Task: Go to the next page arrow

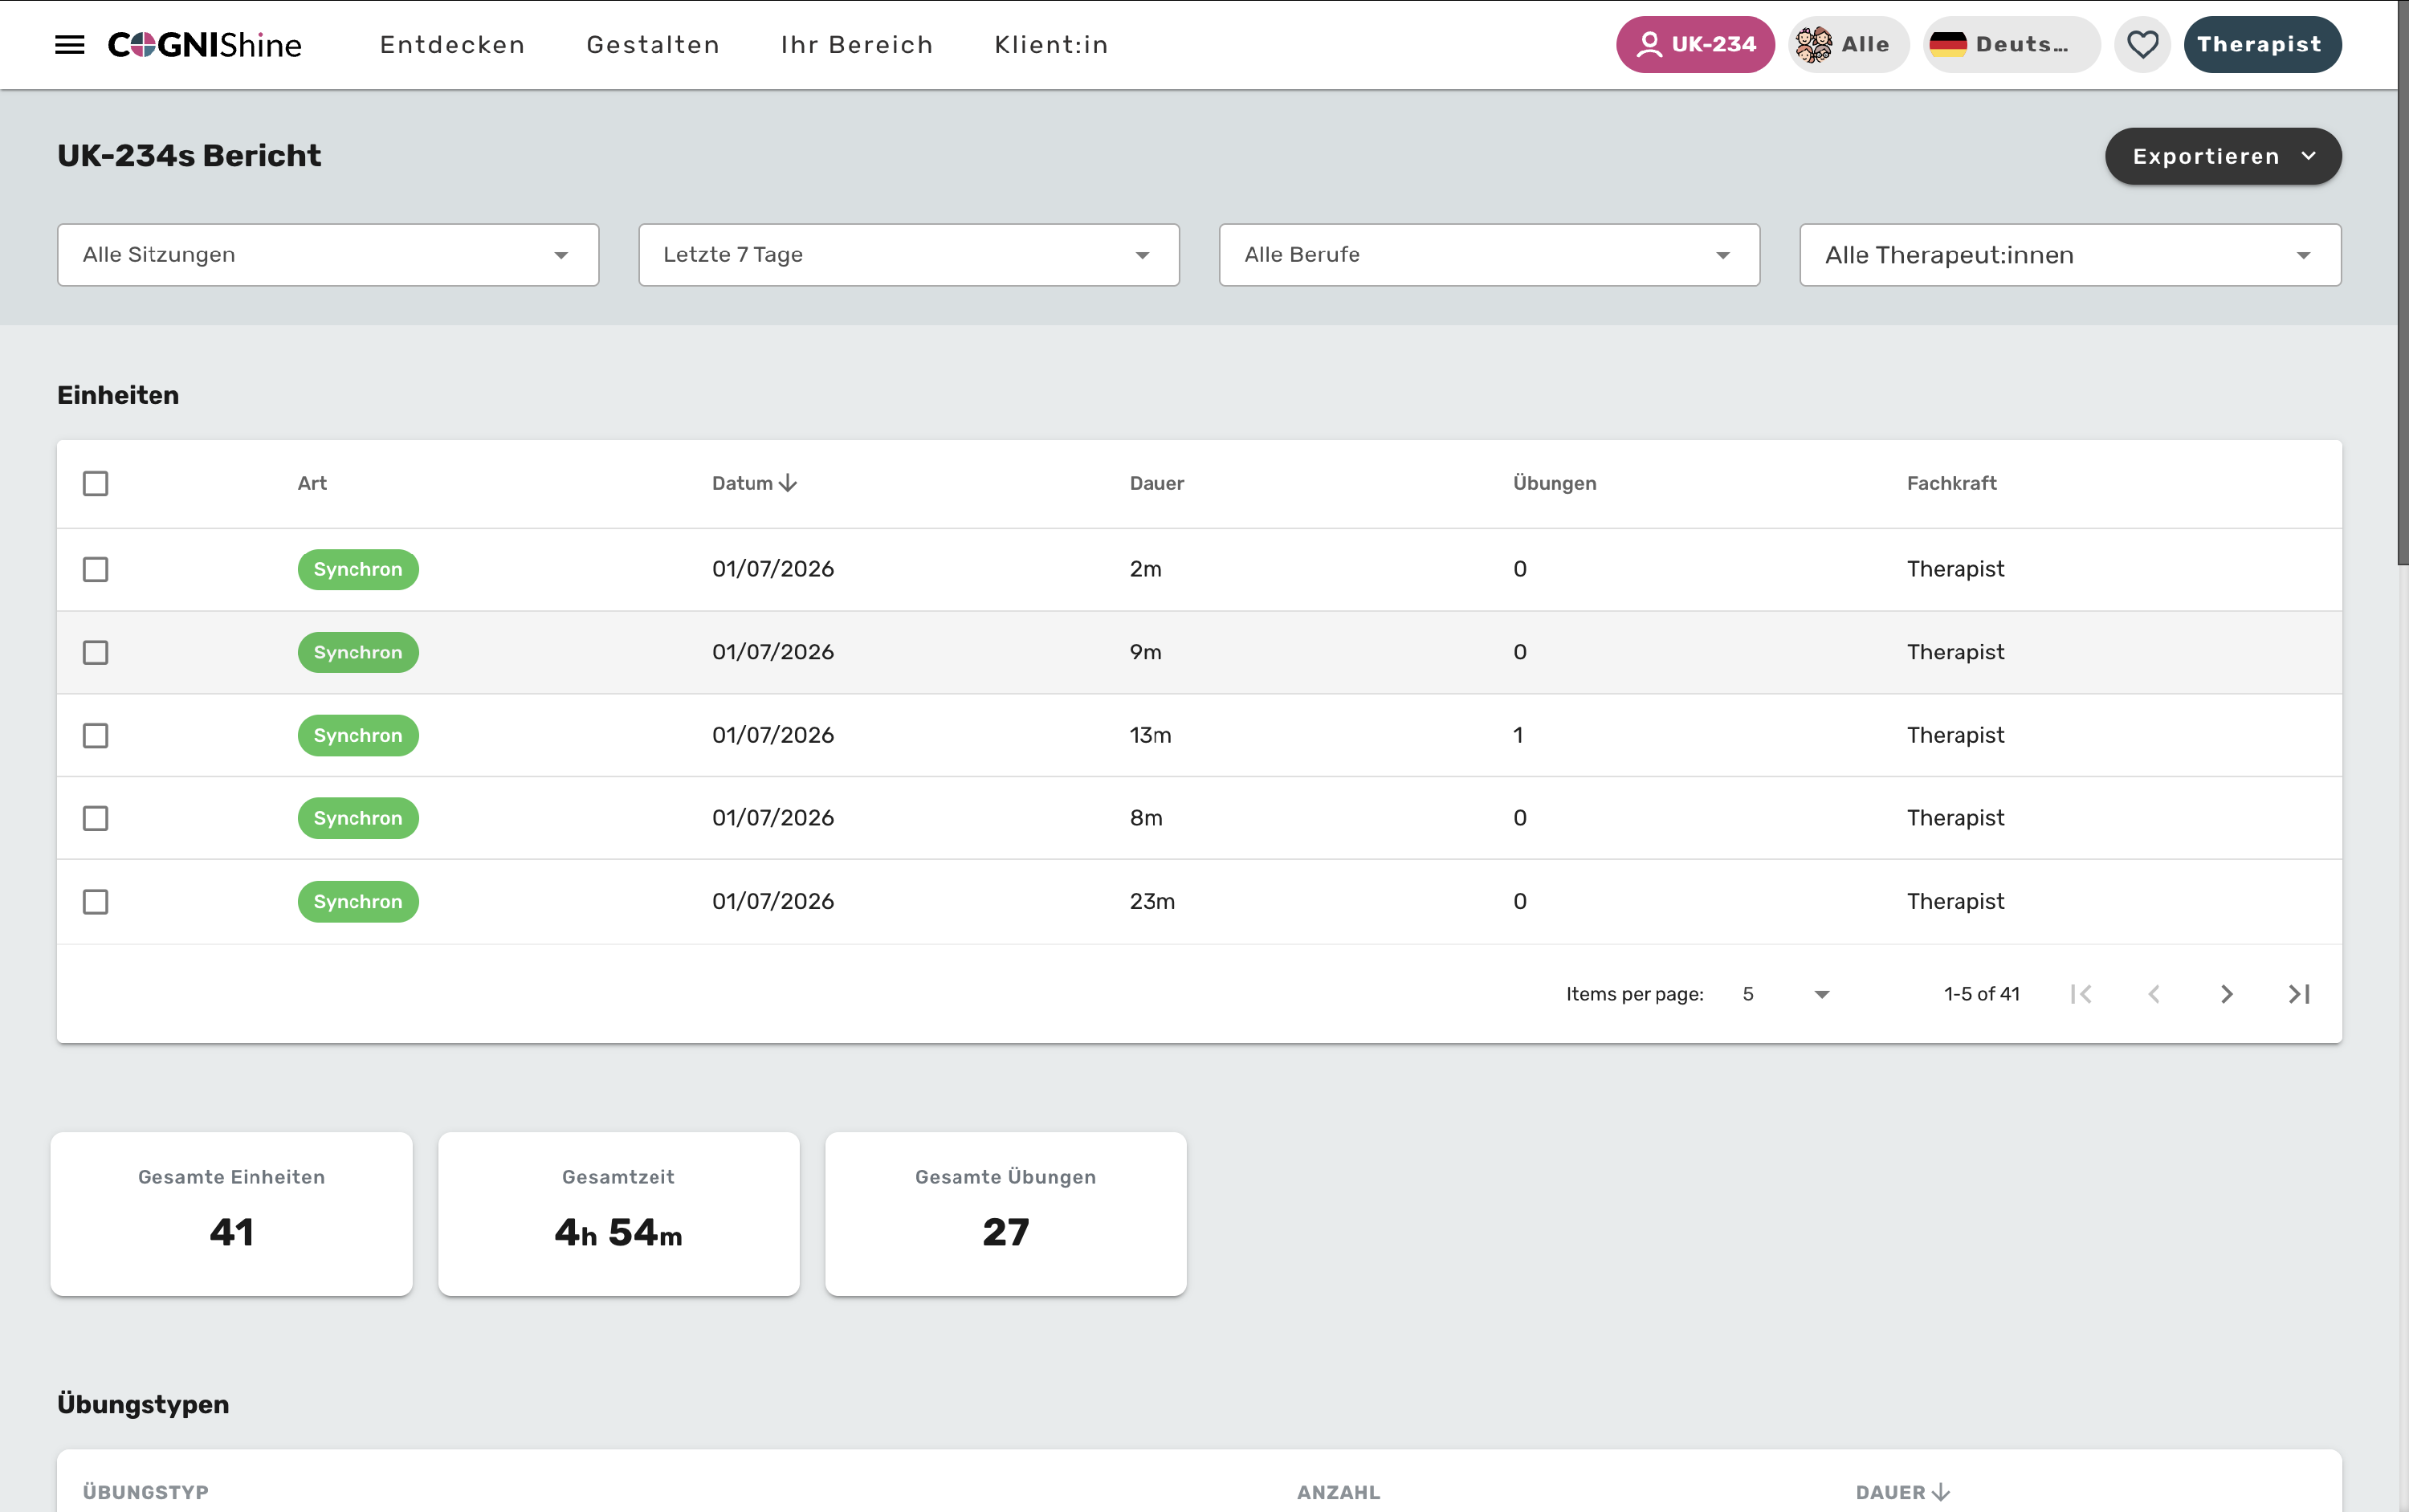Action: tap(2226, 994)
